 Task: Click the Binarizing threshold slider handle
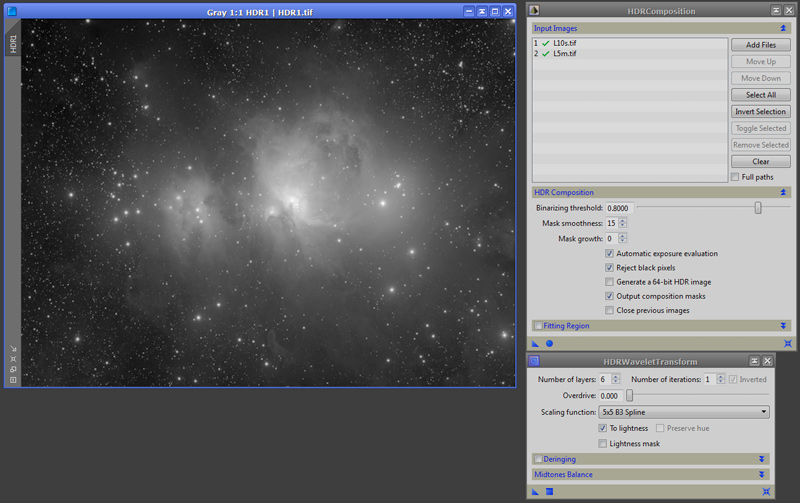[x=758, y=208]
